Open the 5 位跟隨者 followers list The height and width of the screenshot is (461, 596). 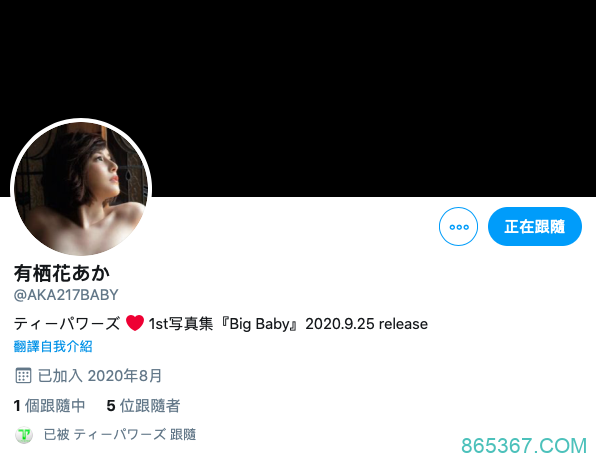(143, 406)
